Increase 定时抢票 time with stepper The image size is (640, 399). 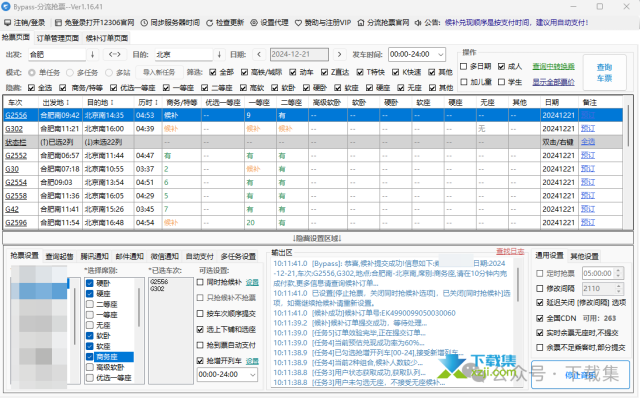click(618, 271)
